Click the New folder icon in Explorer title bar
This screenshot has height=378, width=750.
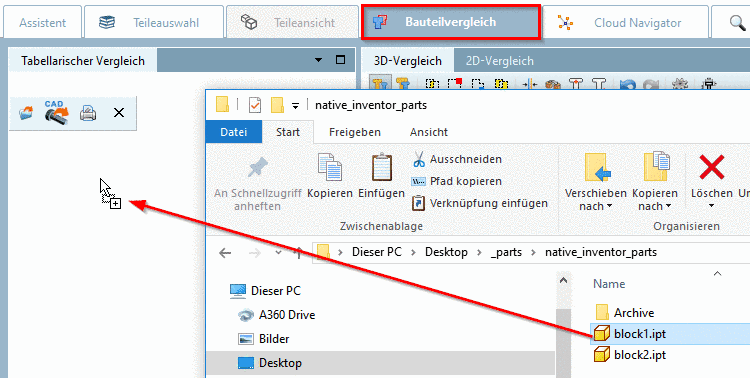pyautogui.click(x=277, y=105)
